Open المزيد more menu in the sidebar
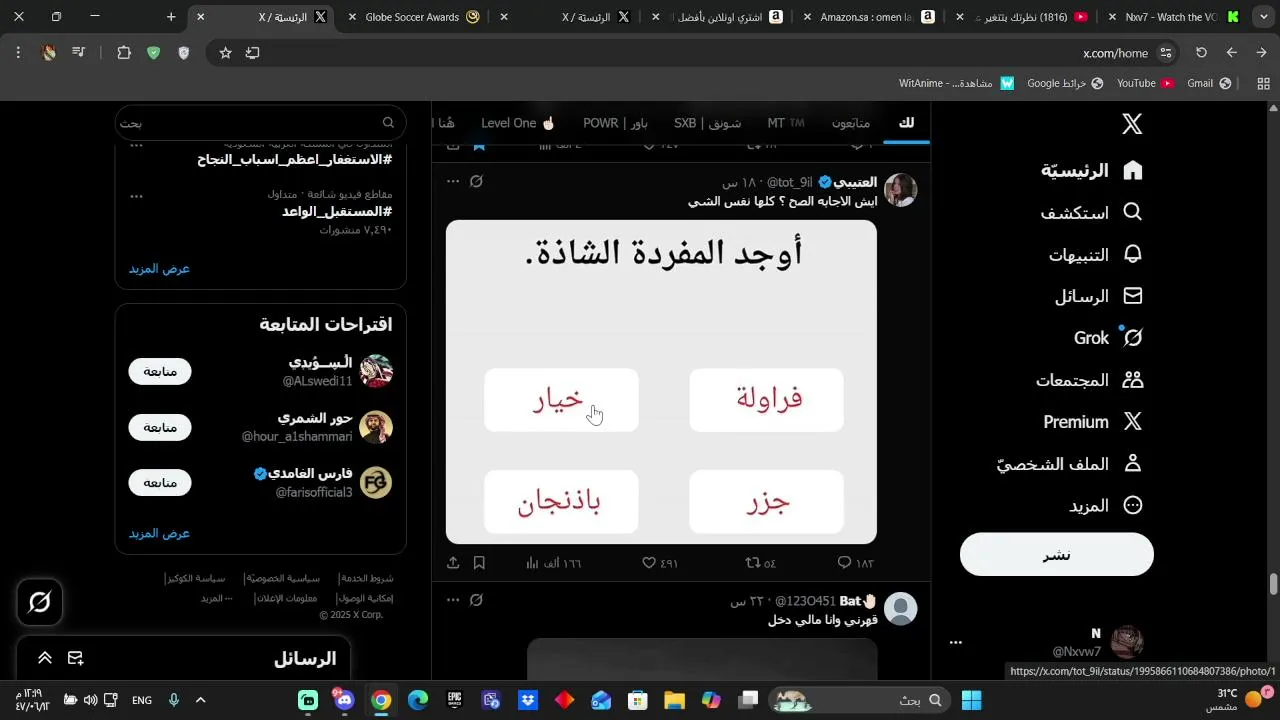This screenshot has width=1280, height=720. [x=1106, y=506]
